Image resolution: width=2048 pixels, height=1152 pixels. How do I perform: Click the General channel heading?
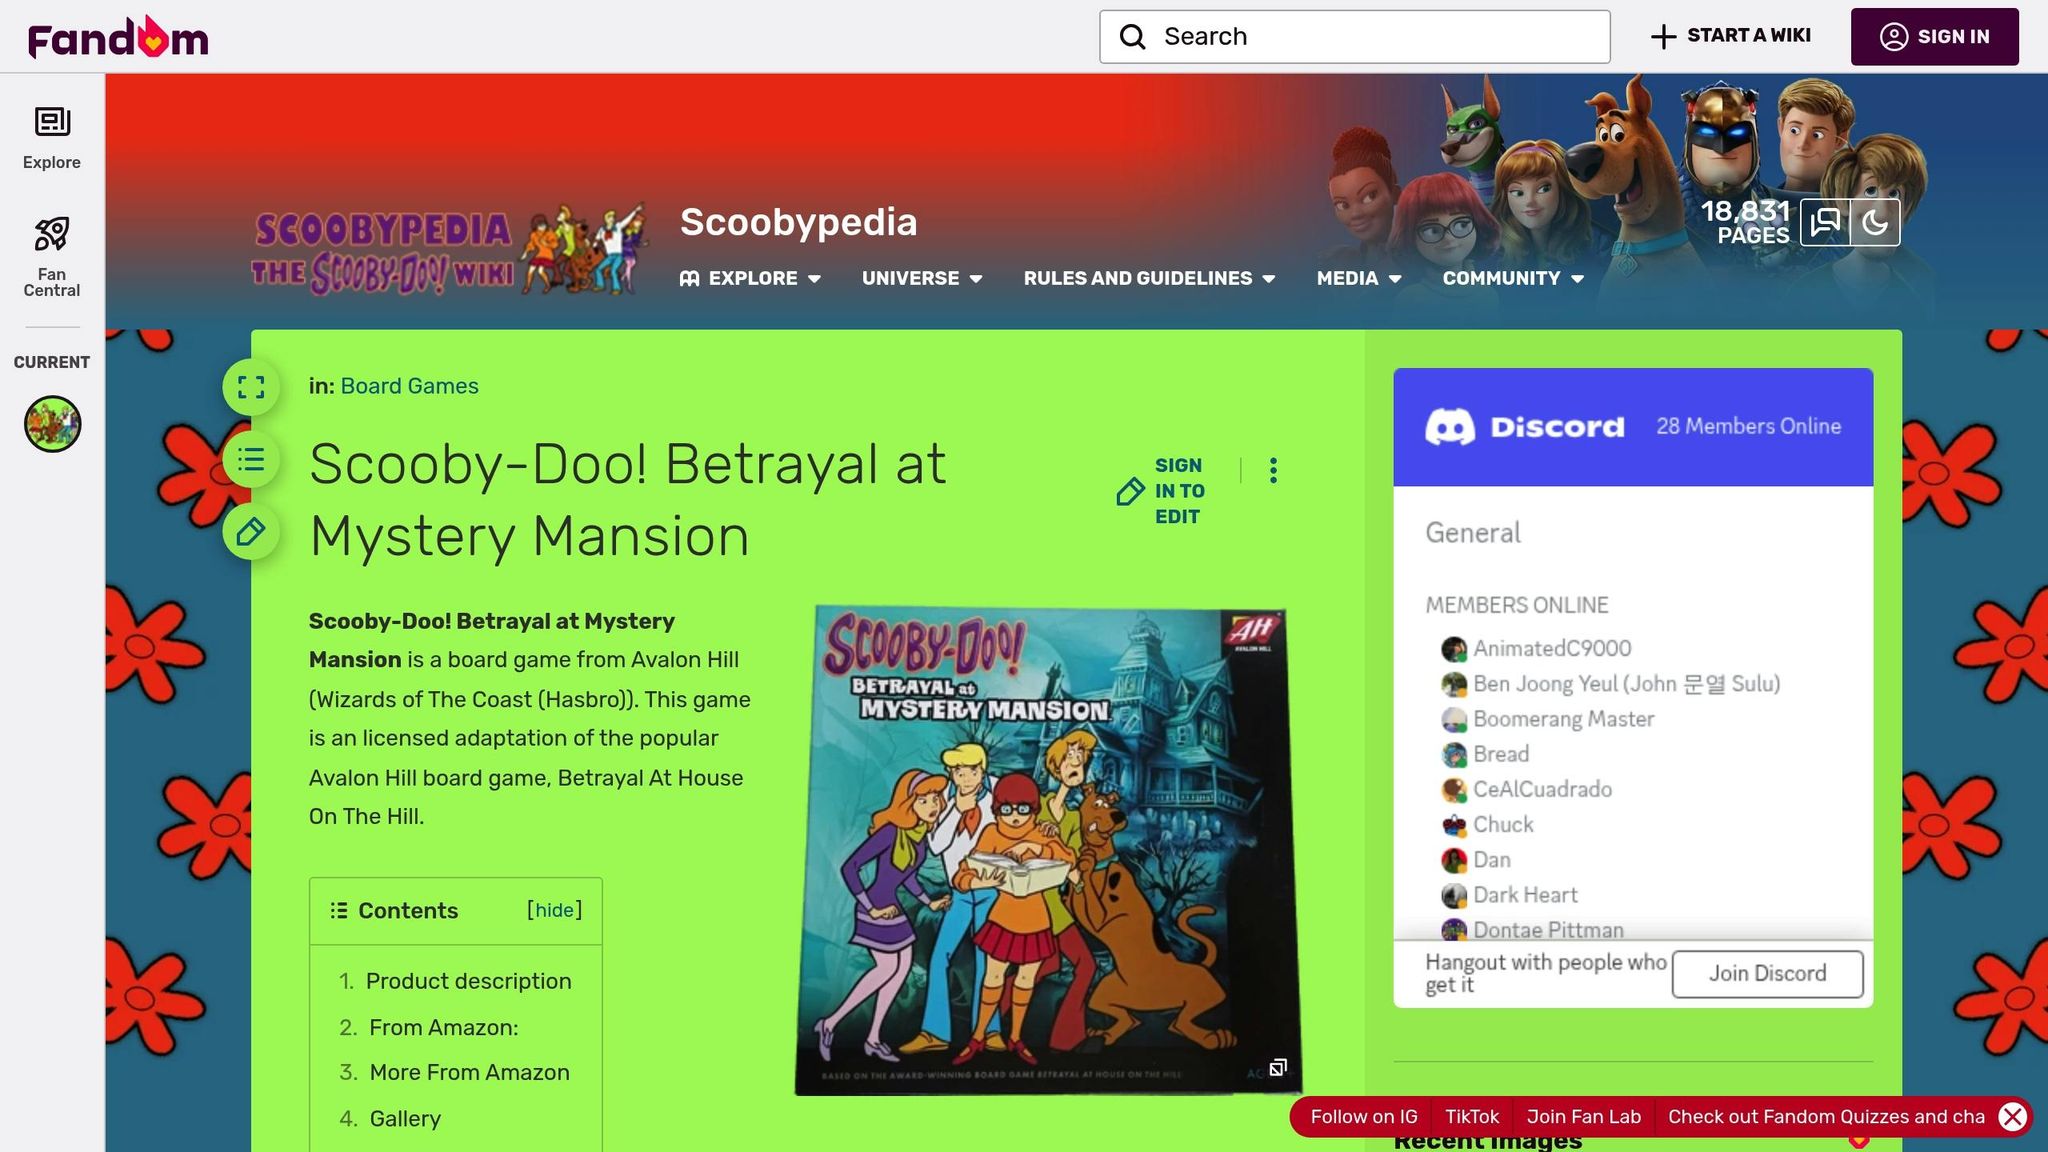point(1472,532)
